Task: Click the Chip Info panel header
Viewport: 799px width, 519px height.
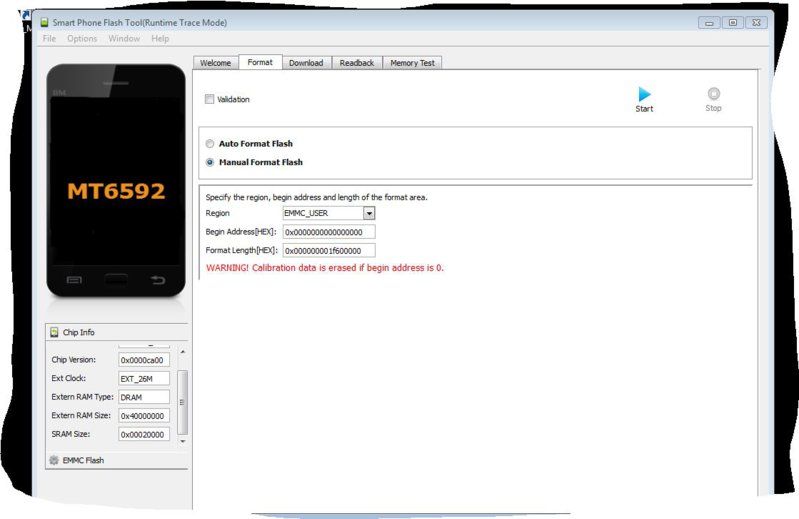Action: click(117, 333)
